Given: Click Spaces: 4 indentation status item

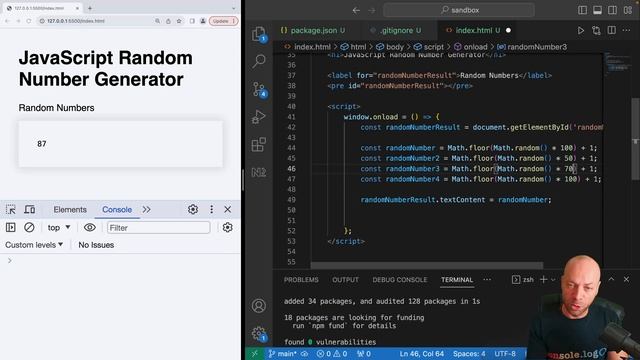Looking at the screenshot, I should click(x=469, y=354).
